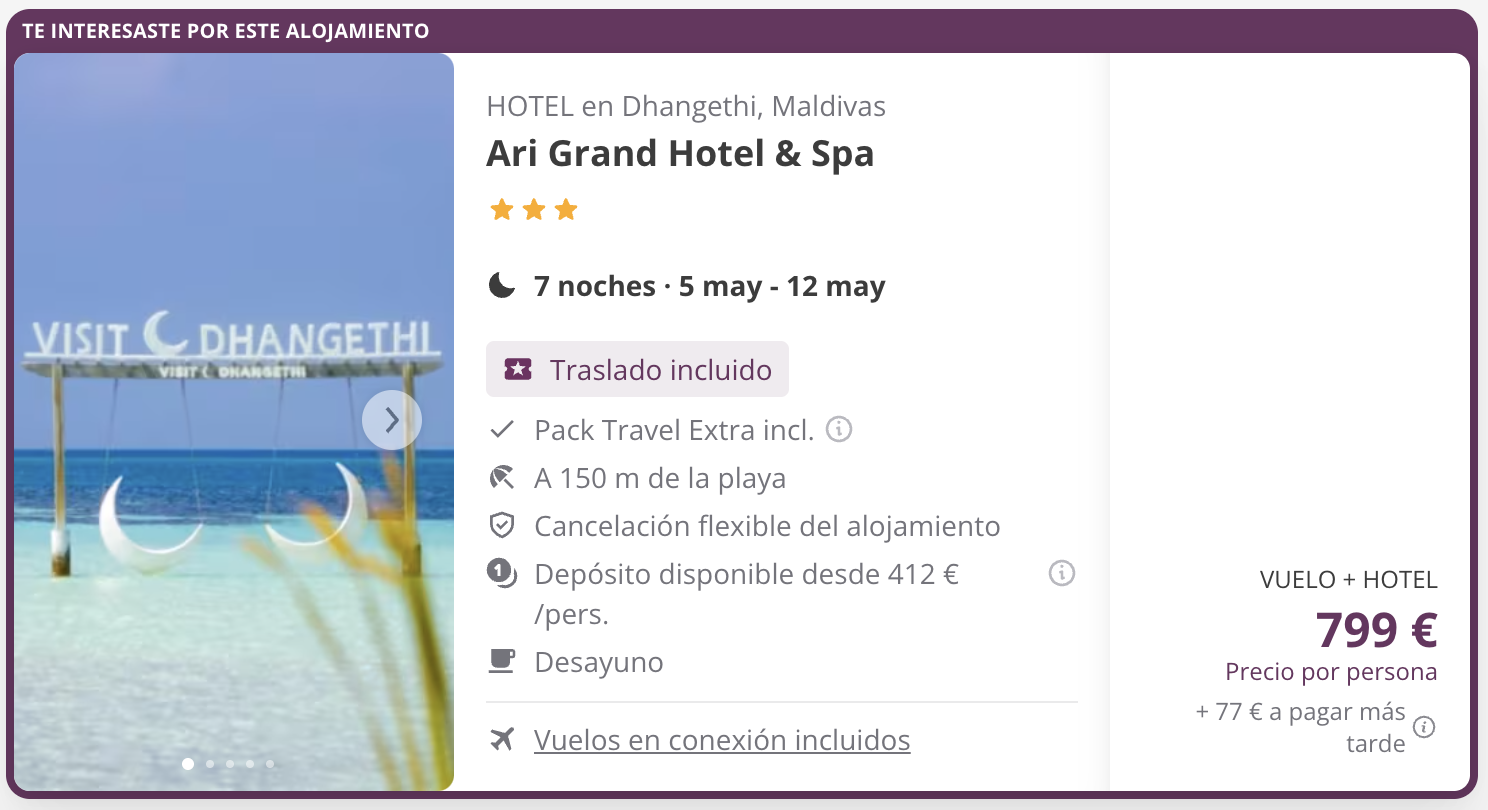This screenshot has height=810, width=1488.
Task: Click the checkmark beside Pack Travel Extra
Action: coord(502,430)
